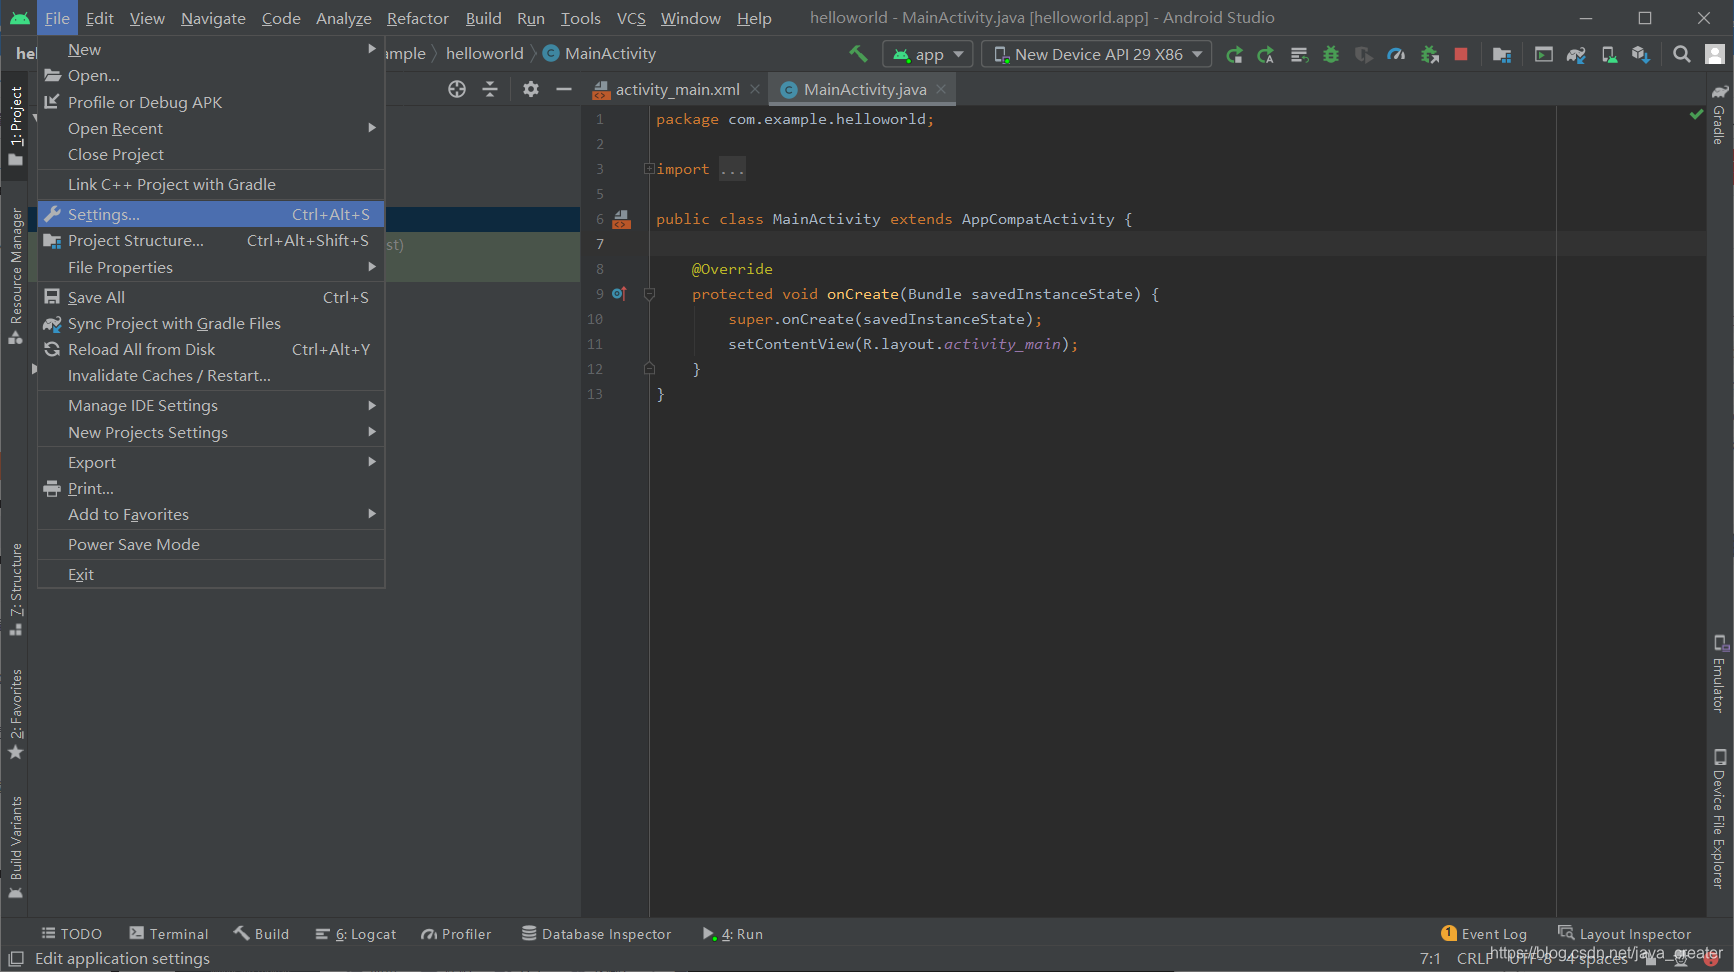Open the Logcat tool window
The height and width of the screenshot is (972, 1734).
pos(356,934)
